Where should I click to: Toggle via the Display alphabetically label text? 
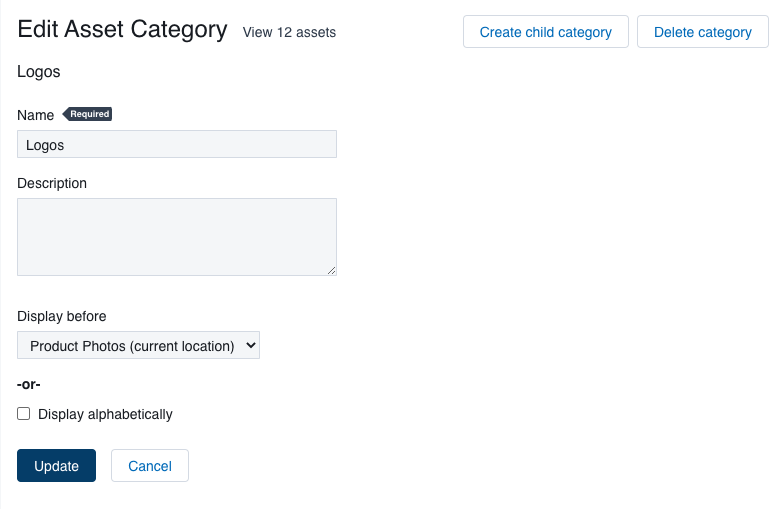[x=105, y=414]
